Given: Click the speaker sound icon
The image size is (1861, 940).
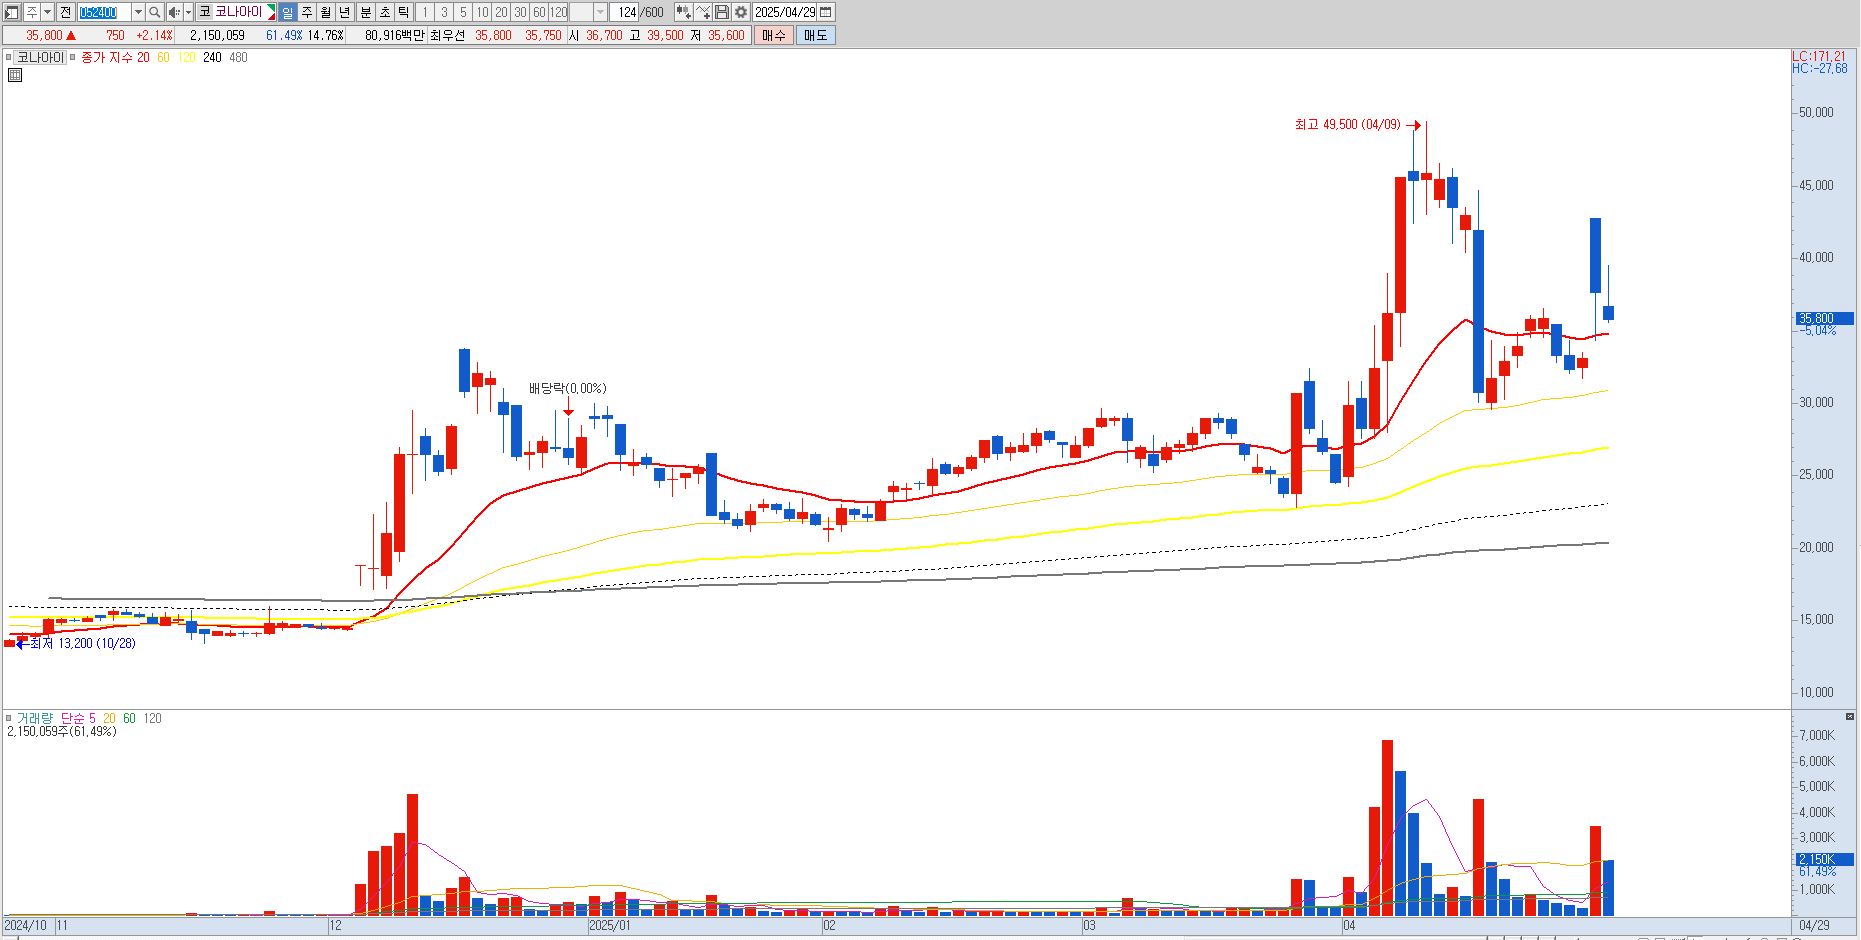Looking at the screenshot, I should [174, 12].
